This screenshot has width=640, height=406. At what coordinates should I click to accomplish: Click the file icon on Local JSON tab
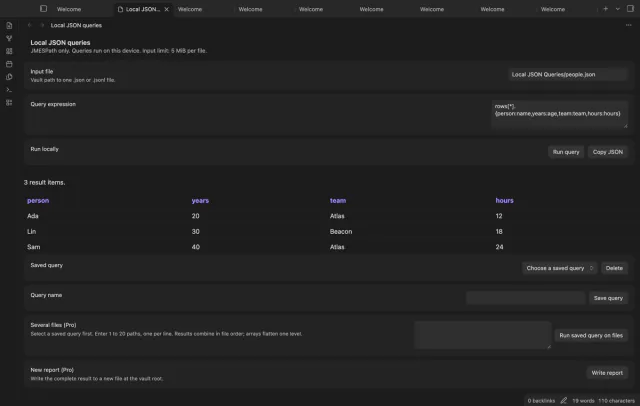pyautogui.click(x=120, y=9)
